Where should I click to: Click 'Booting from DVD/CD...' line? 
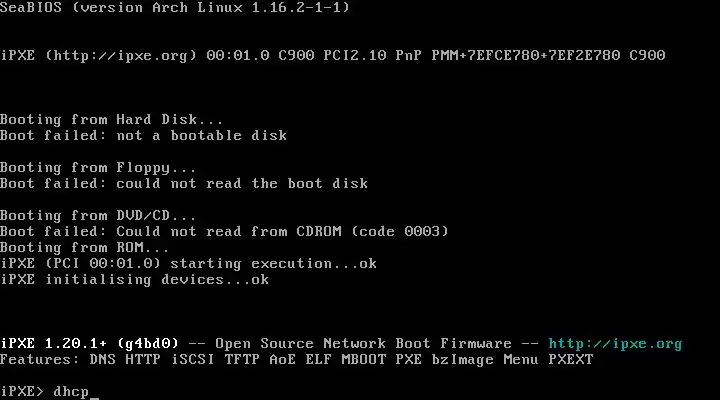pos(98,215)
